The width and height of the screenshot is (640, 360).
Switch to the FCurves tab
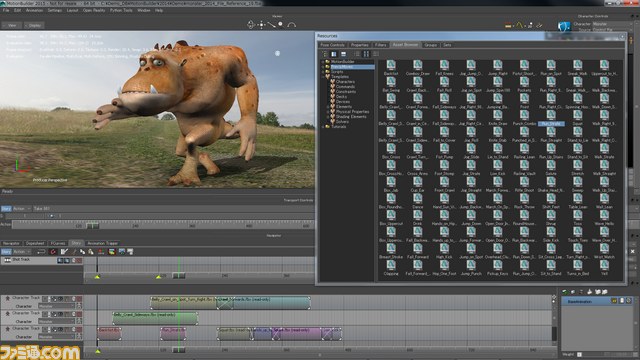click(x=58, y=243)
